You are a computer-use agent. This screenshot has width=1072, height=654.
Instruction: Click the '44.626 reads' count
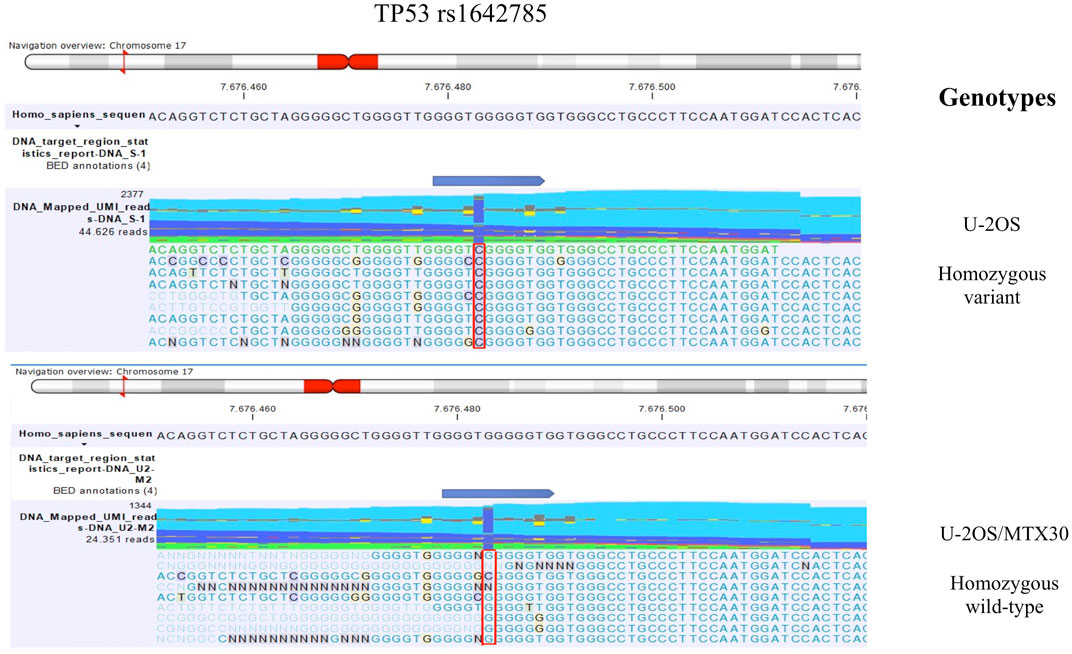coord(113,232)
